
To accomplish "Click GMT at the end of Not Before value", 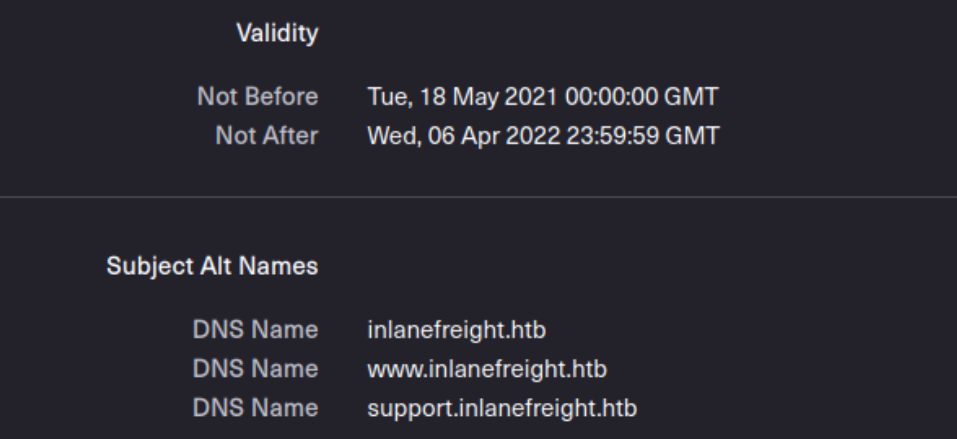I will pos(692,96).
